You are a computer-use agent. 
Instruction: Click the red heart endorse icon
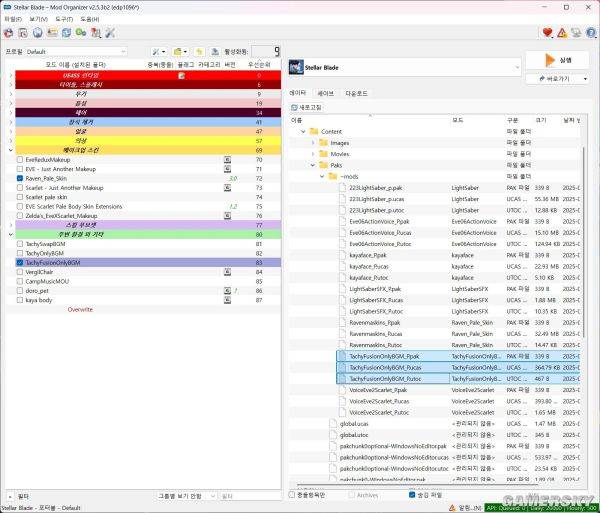click(x=547, y=33)
